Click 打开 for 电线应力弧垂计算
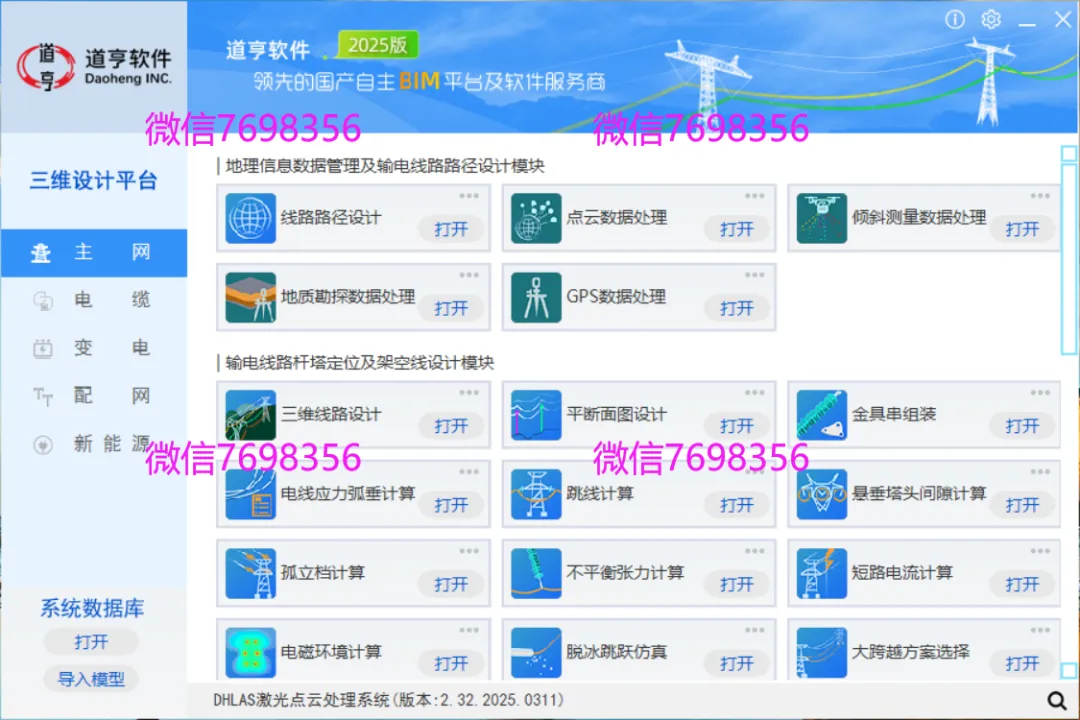Screen dimensions: 1080x720 point(451,506)
